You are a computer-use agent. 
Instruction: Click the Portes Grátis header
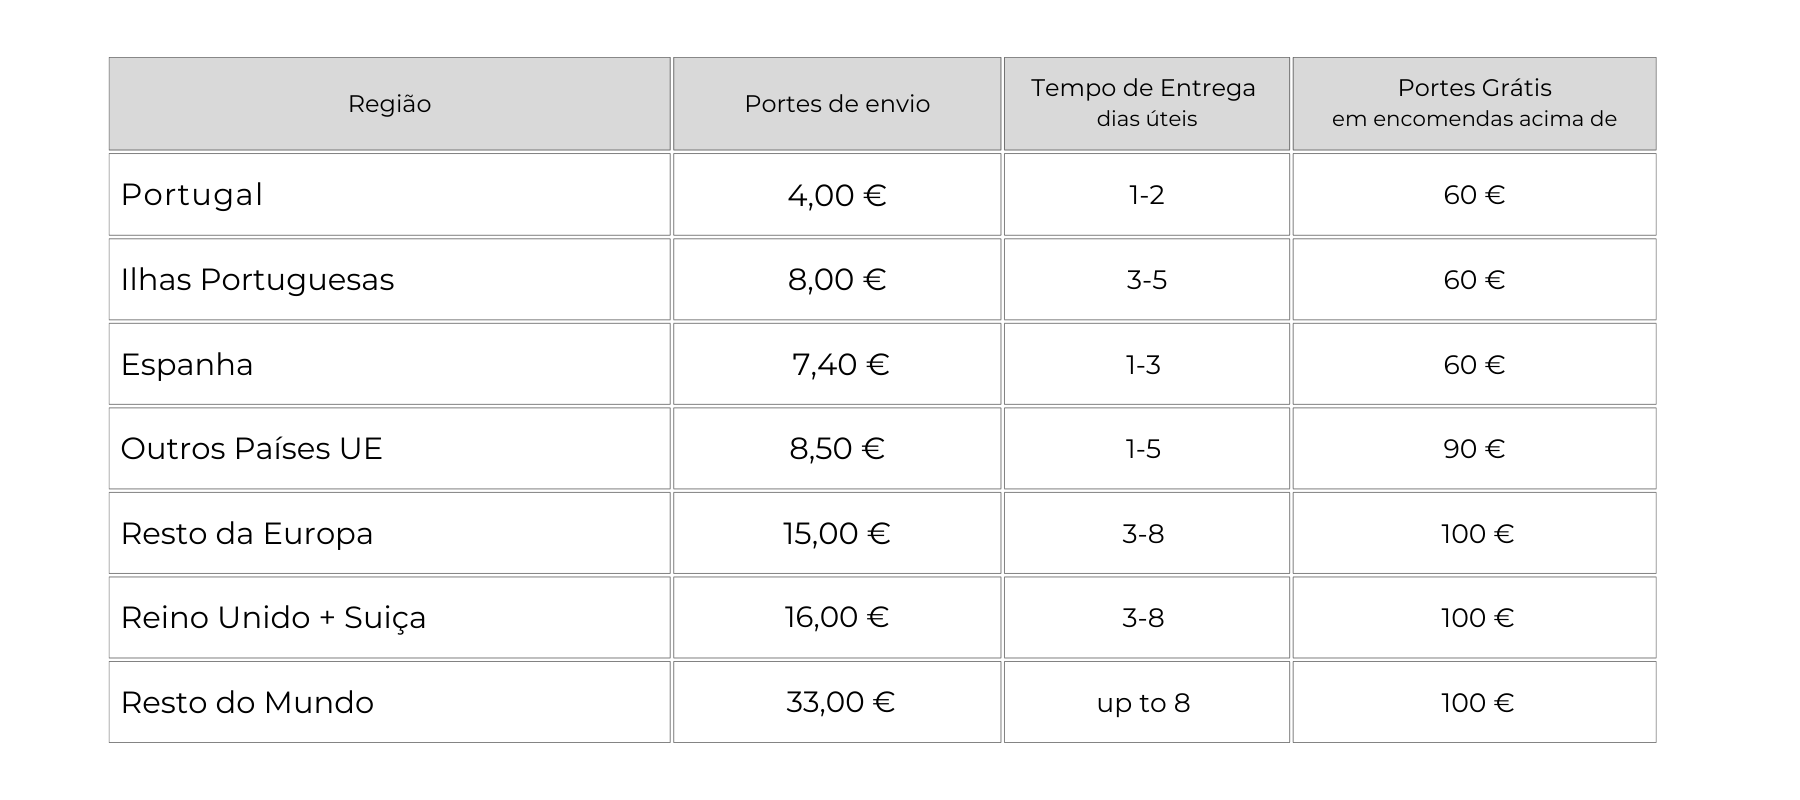pos(1474,104)
